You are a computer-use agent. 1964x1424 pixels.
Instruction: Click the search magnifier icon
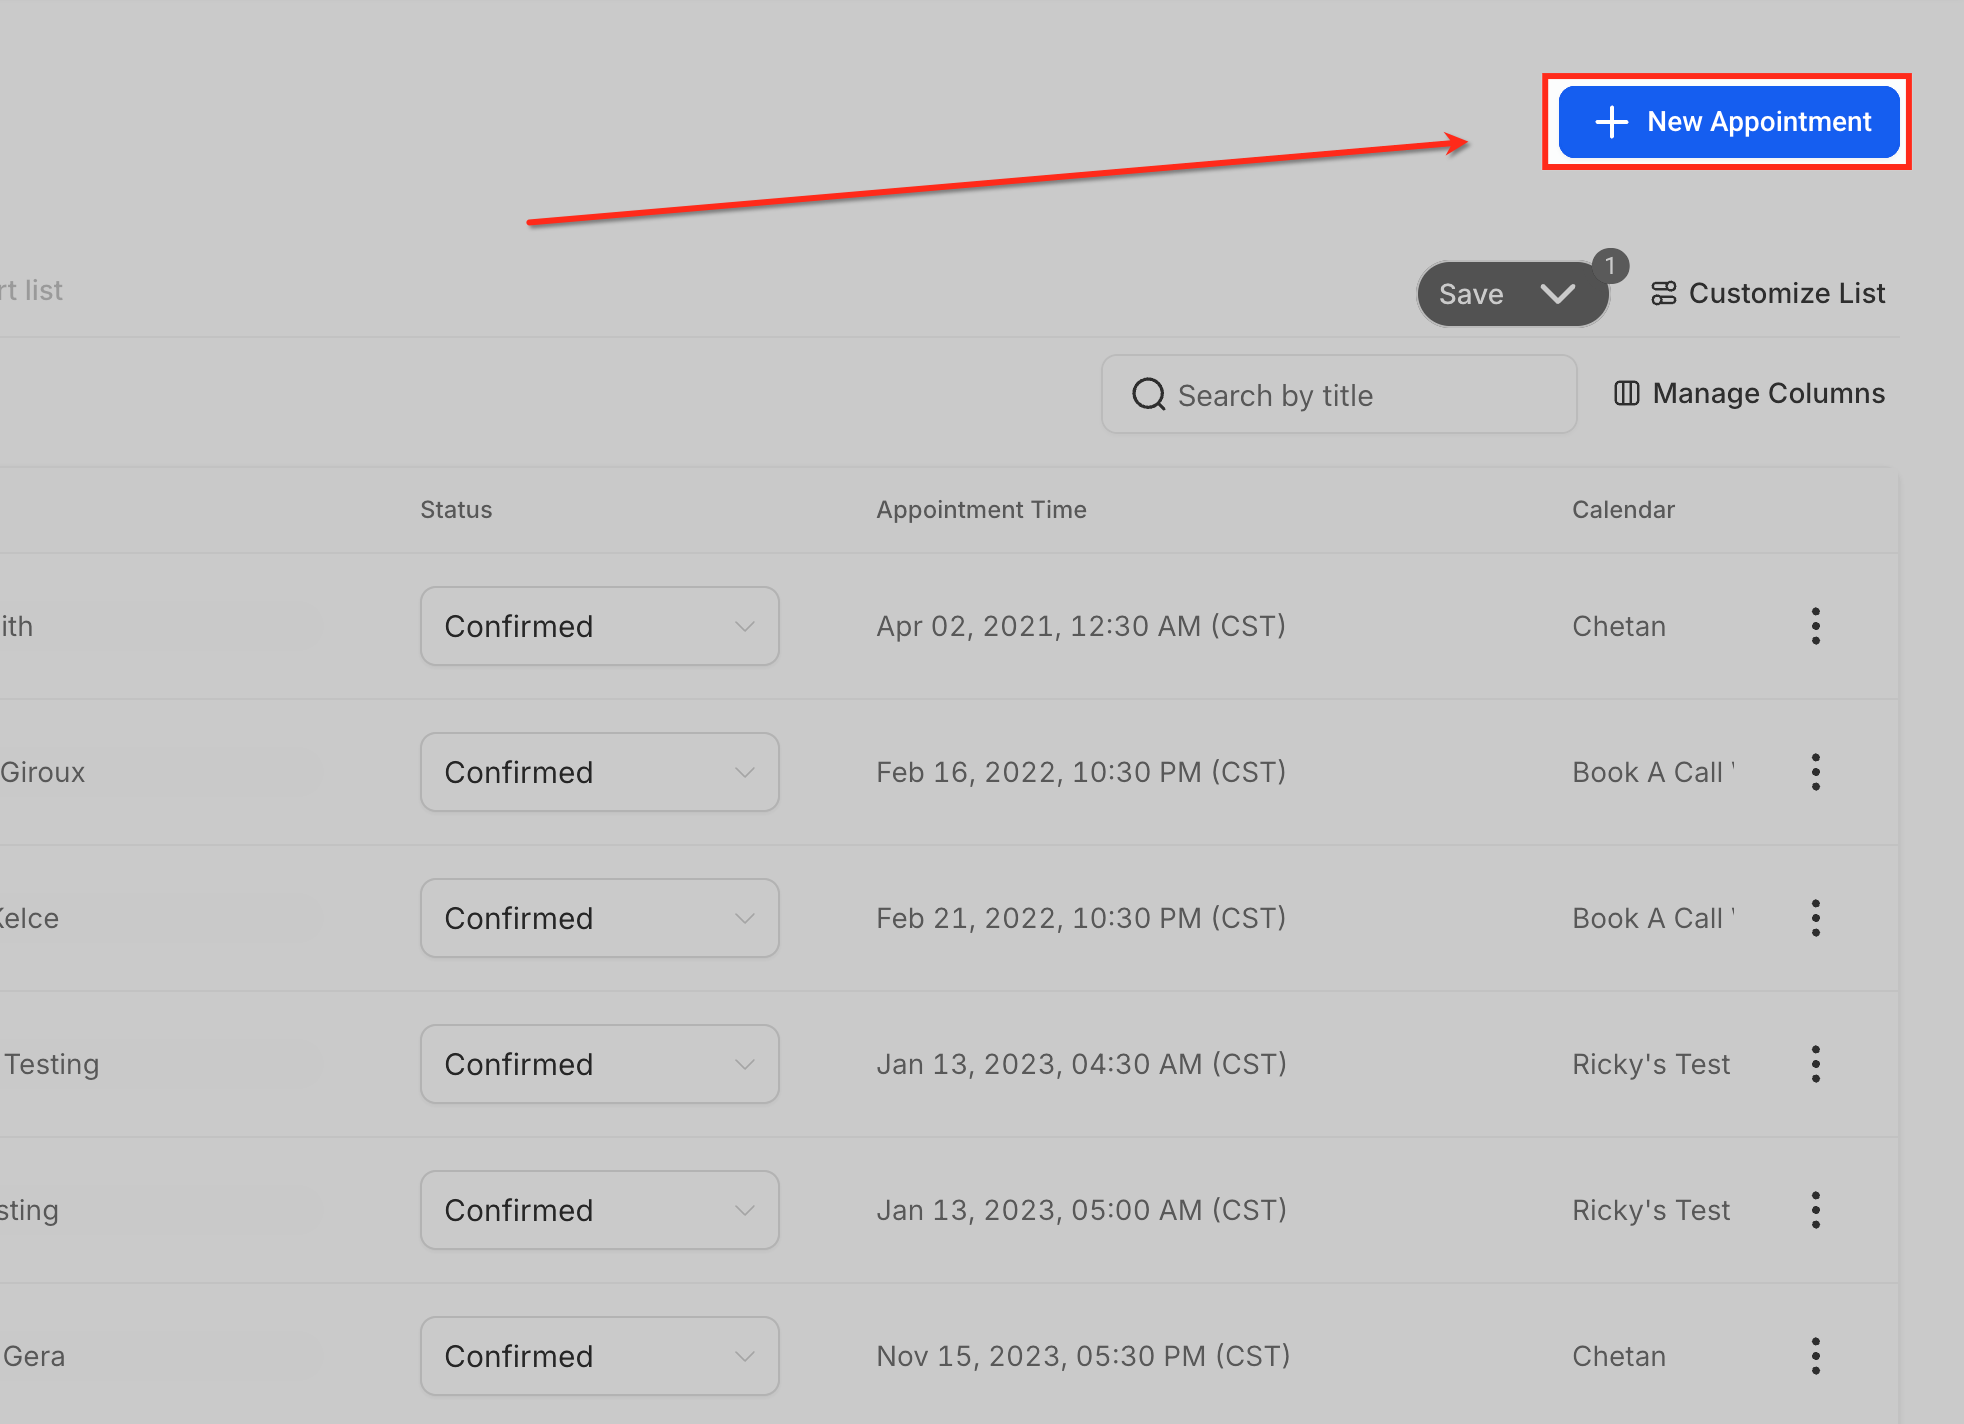1148,395
